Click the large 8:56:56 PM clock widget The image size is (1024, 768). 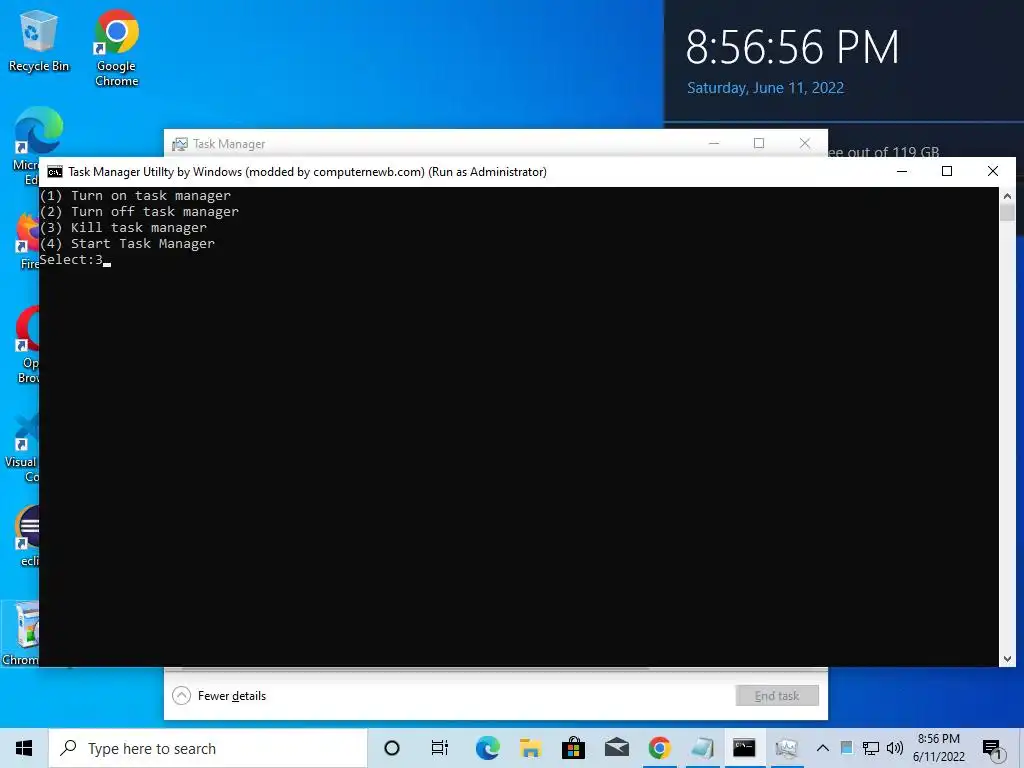[x=792, y=48]
